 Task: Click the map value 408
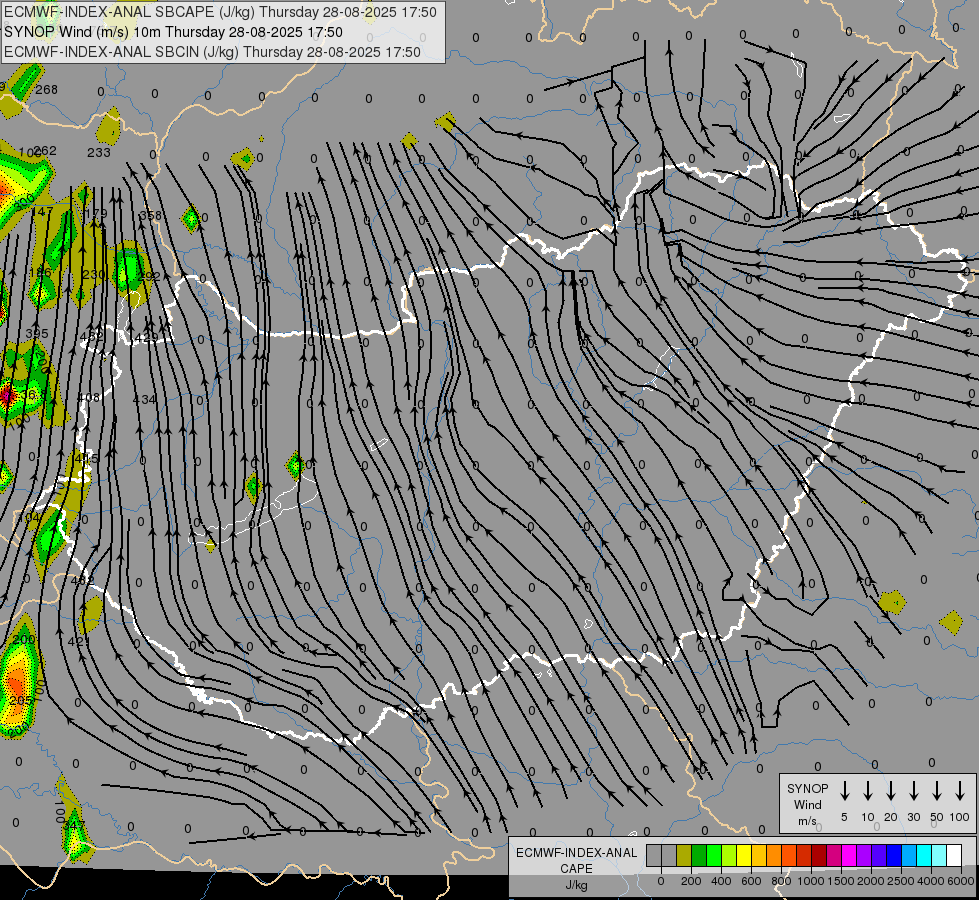pos(89,397)
